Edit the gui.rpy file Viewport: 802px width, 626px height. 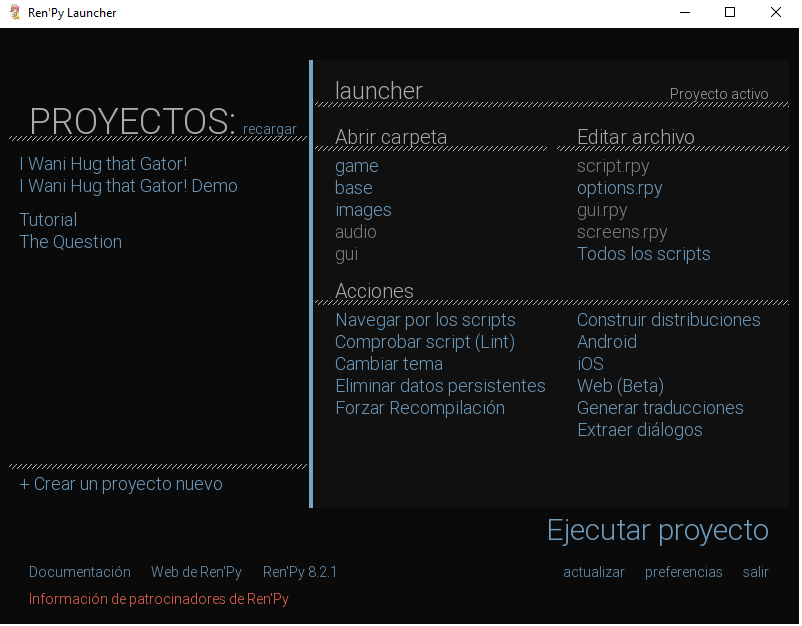[x=602, y=210]
